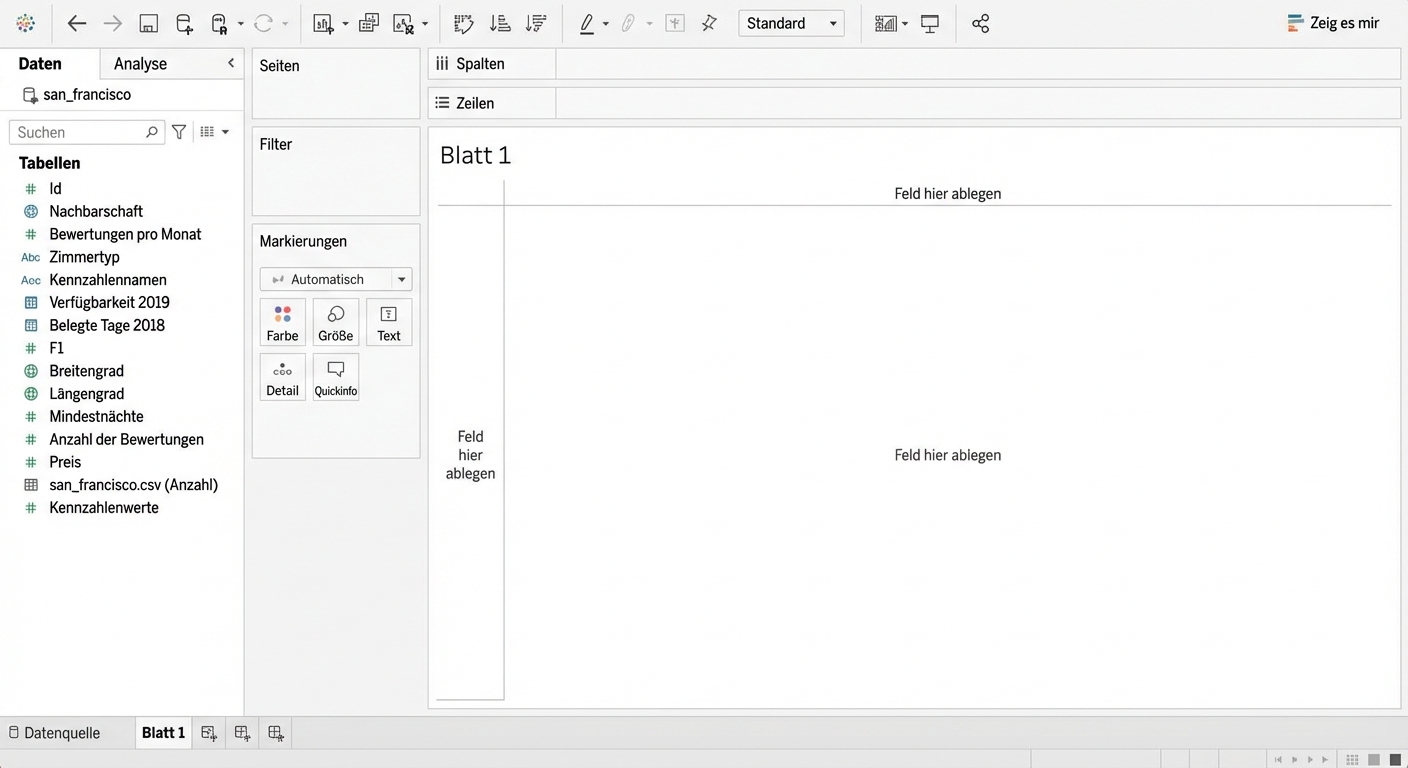Image resolution: width=1408 pixels, height=768 pixels.
Task: Swap rows and columns using toolbar icon
Action: click(463, 24)
